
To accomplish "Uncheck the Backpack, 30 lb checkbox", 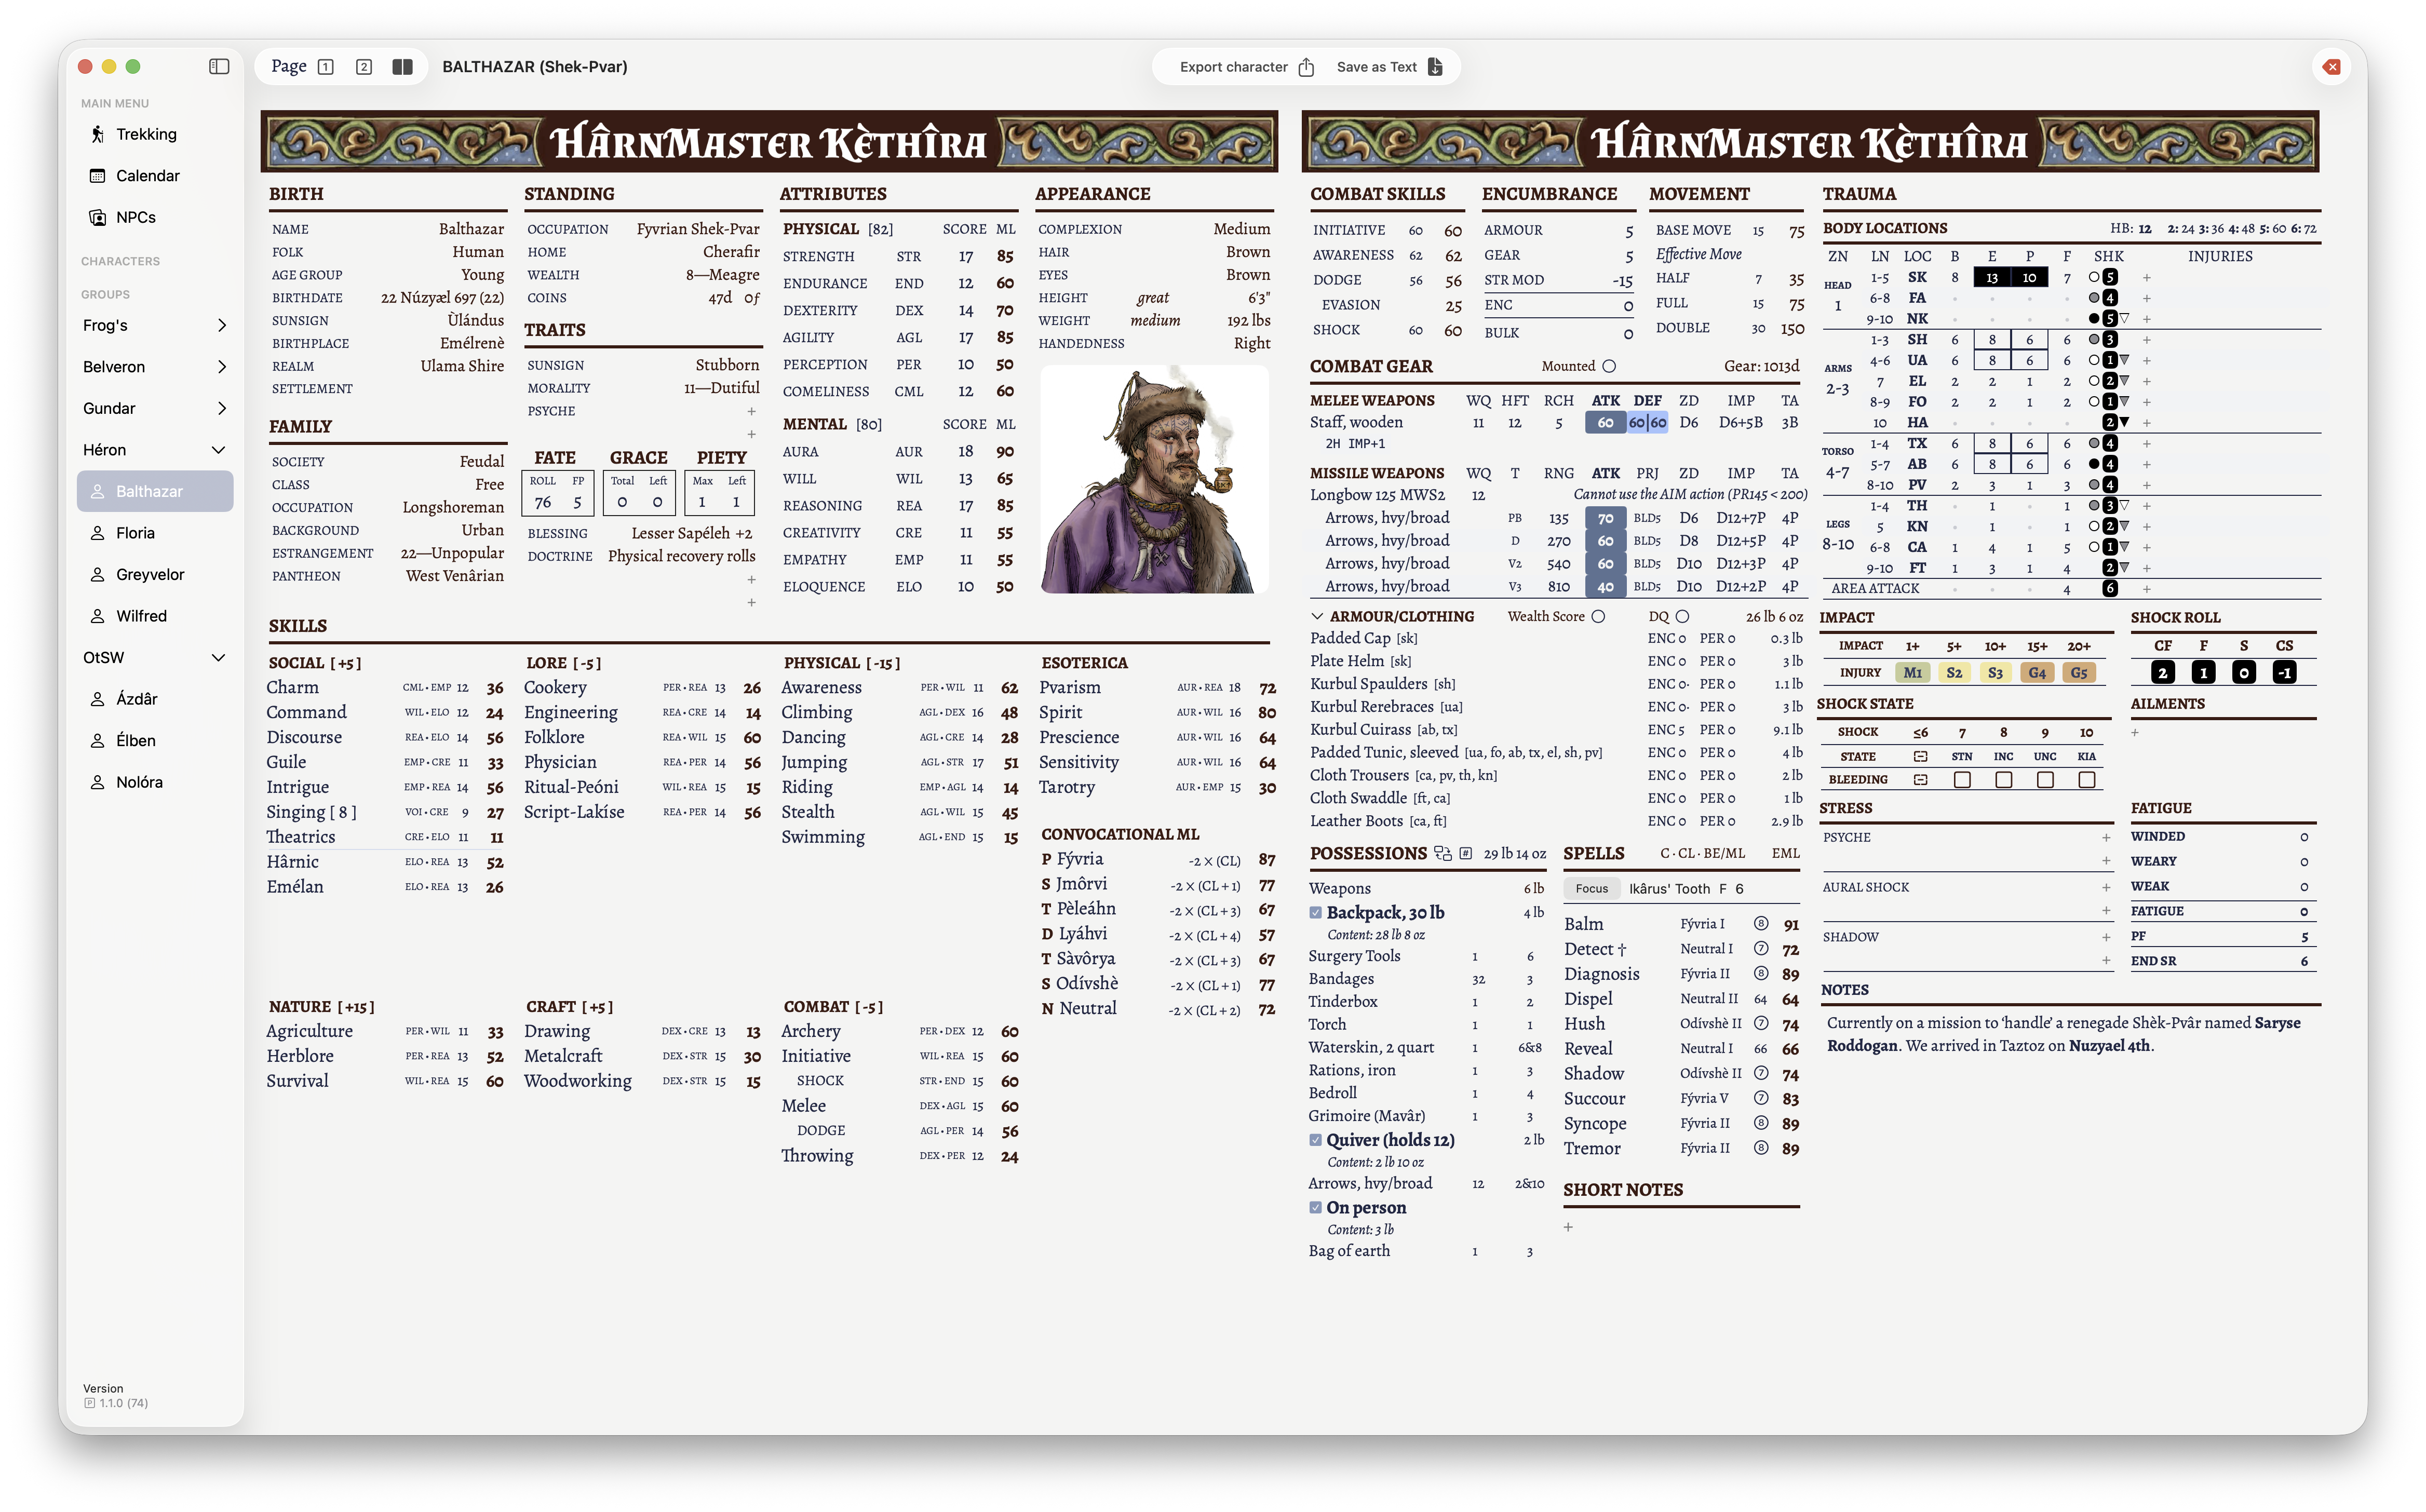I will (x=1316, y=912).
